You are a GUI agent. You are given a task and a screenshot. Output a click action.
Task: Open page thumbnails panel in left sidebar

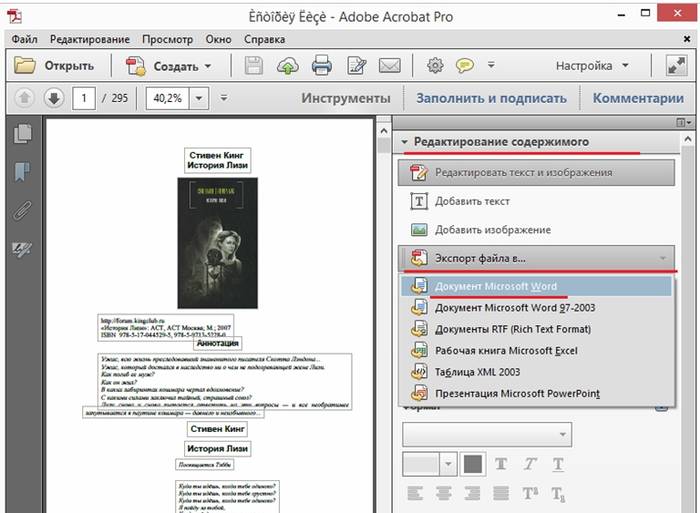pyautogui.click(x=21, y=134)
